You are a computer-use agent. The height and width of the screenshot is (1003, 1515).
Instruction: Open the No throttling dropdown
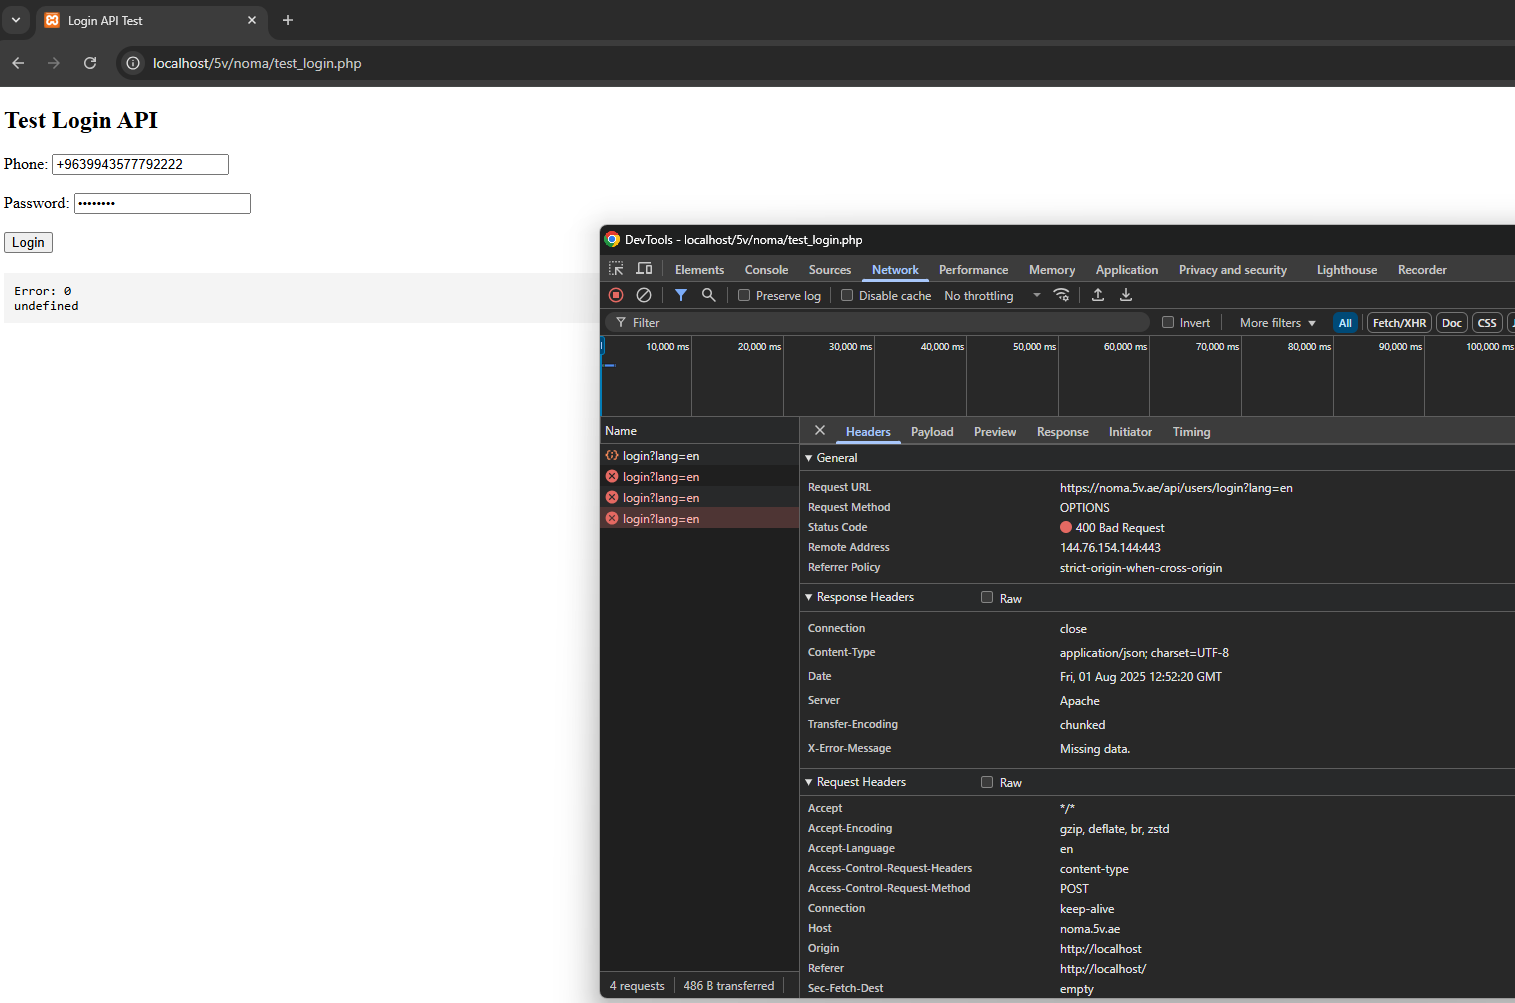tap(991, 296)
